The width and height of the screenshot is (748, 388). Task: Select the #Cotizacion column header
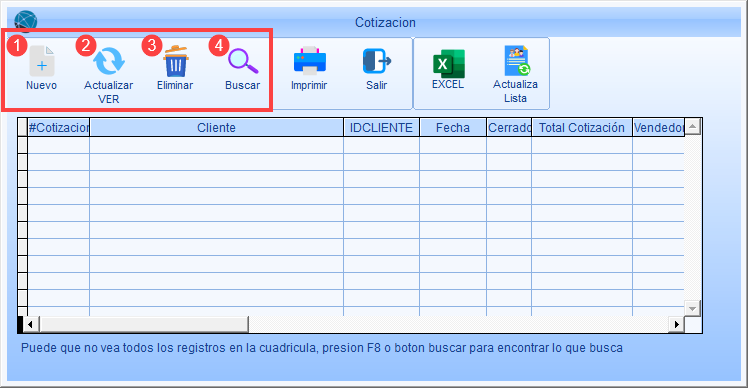pos(59,127)
